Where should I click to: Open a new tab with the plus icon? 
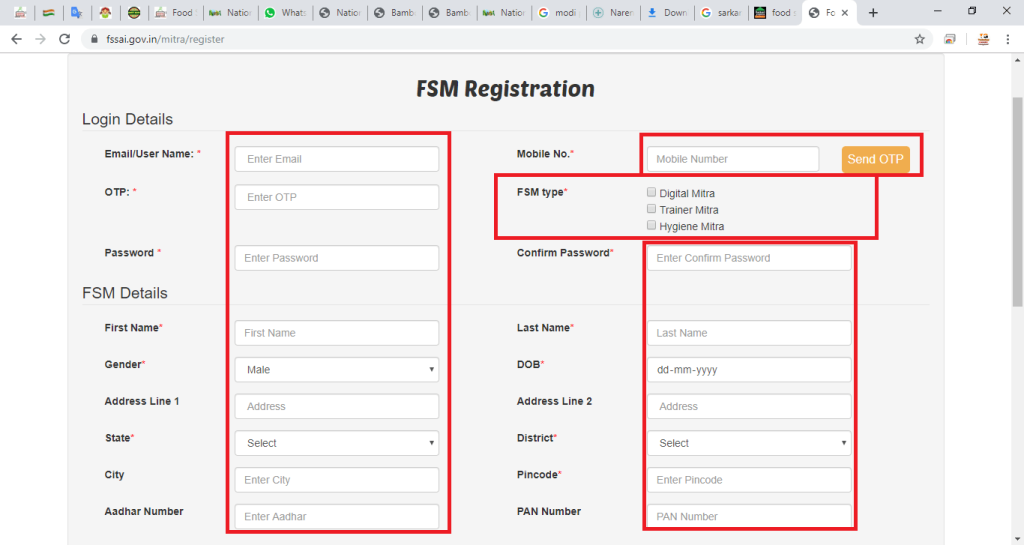[x=872, y=12]
